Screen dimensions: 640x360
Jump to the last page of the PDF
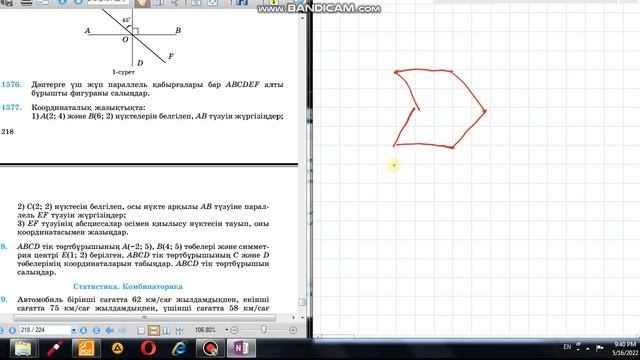coord(96,330)
